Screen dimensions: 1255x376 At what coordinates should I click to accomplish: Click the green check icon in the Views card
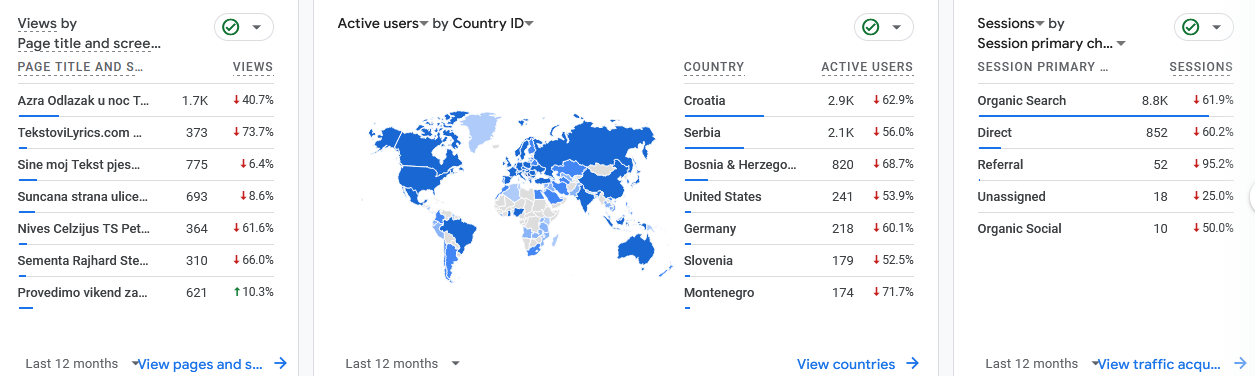point(231,27)
